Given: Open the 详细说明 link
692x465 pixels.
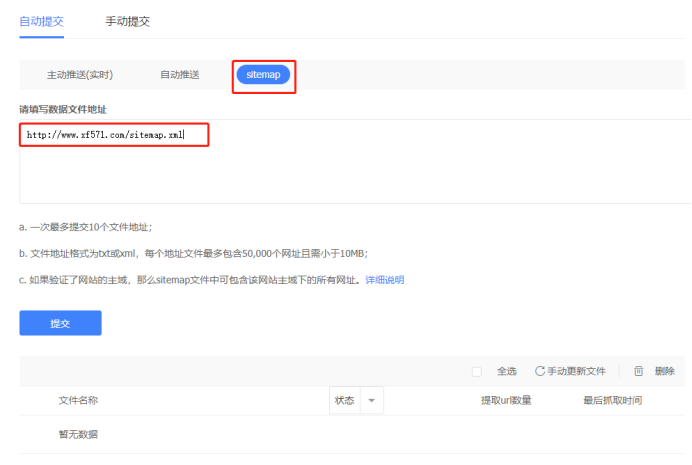Looking at the screenshot, I should tap(384, 280).
